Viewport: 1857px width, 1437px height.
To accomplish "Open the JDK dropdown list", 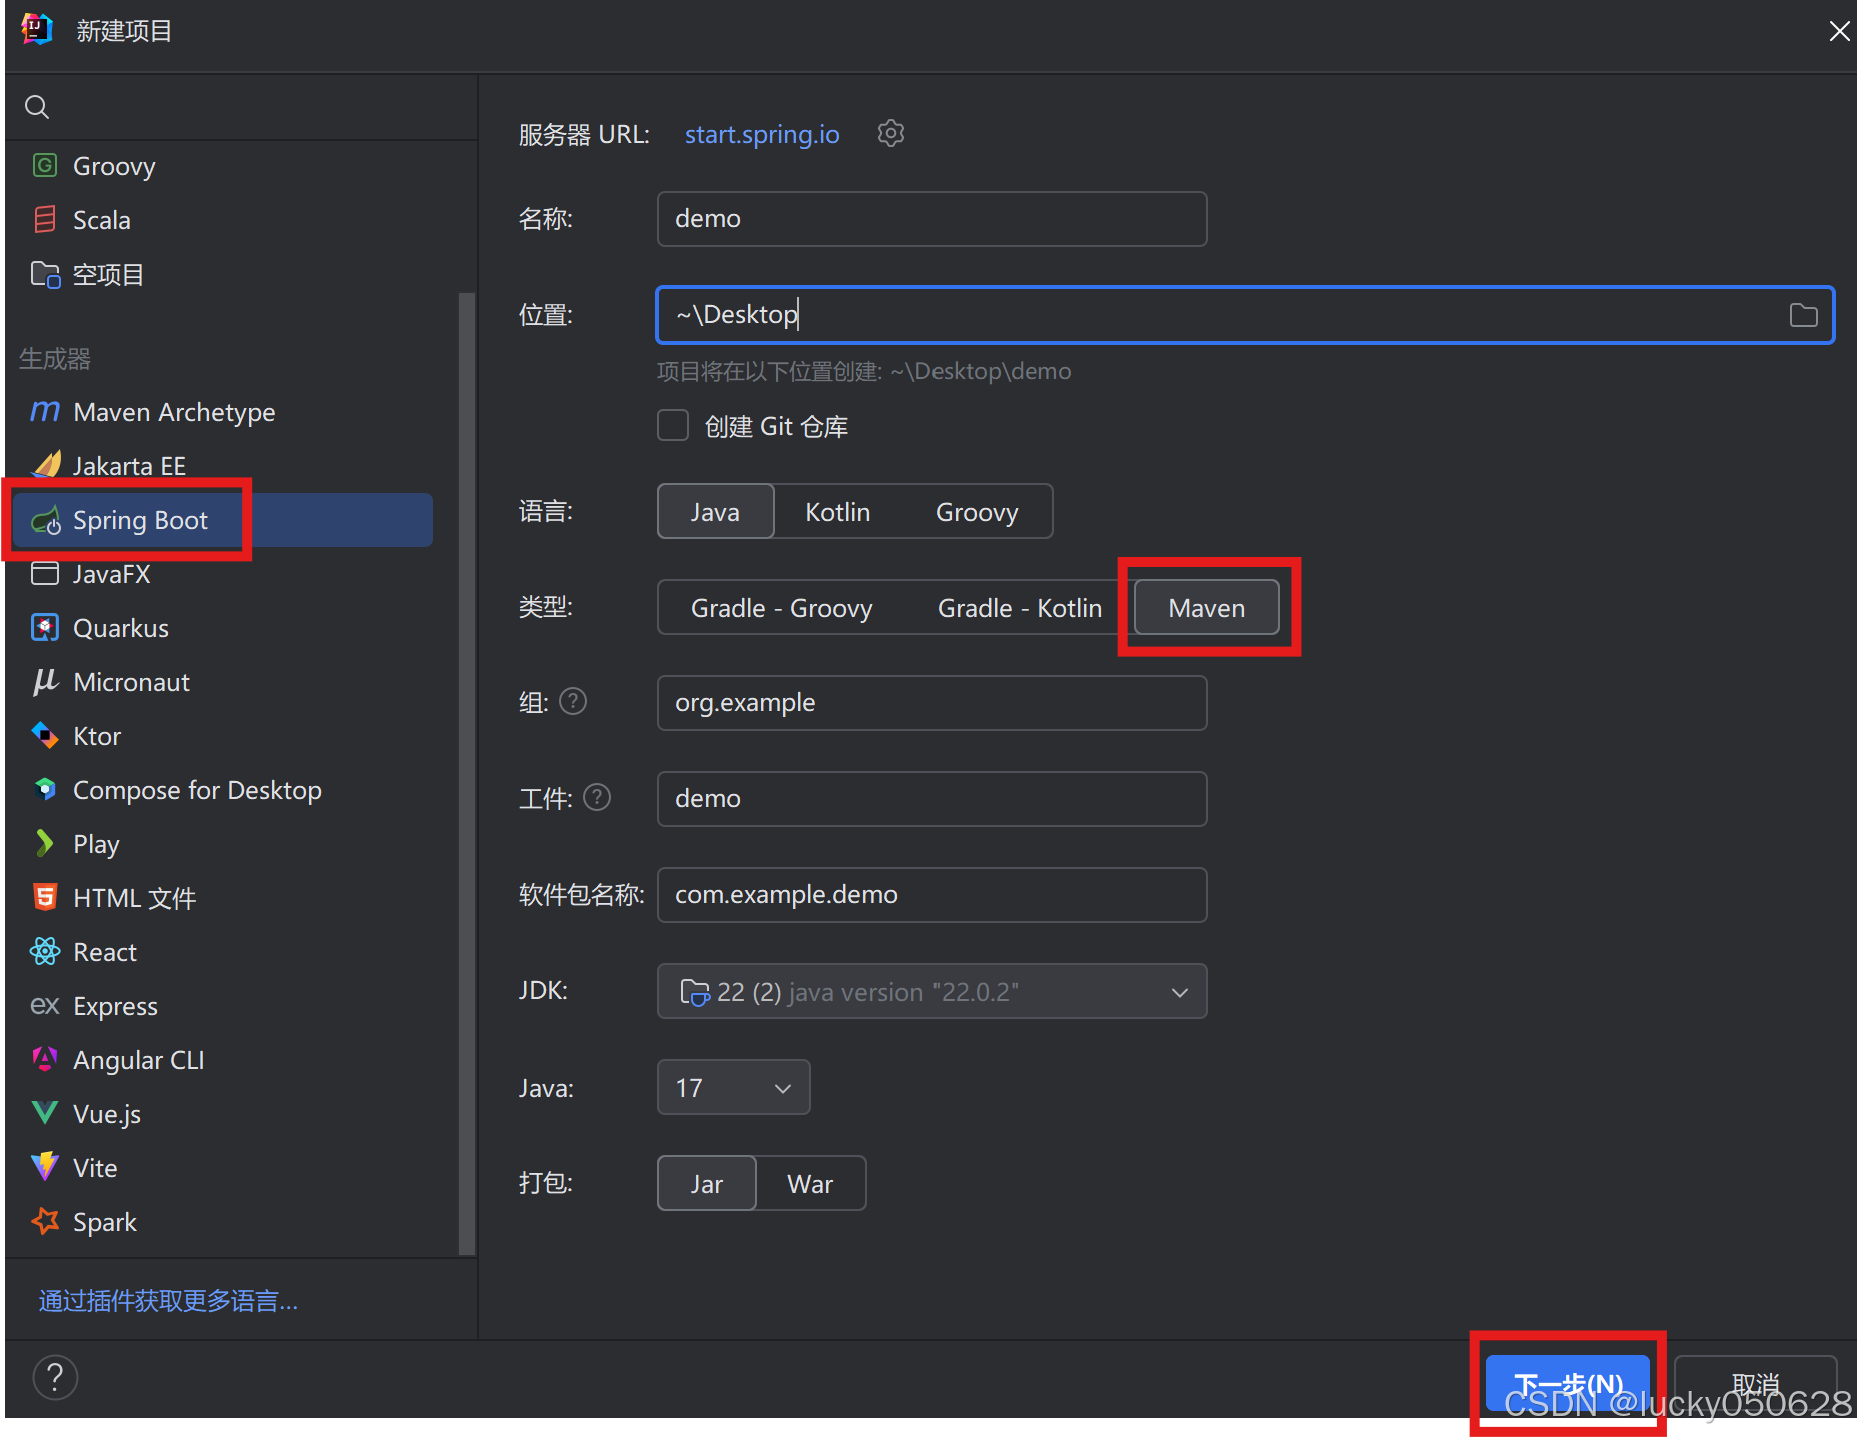I will 932,991.
